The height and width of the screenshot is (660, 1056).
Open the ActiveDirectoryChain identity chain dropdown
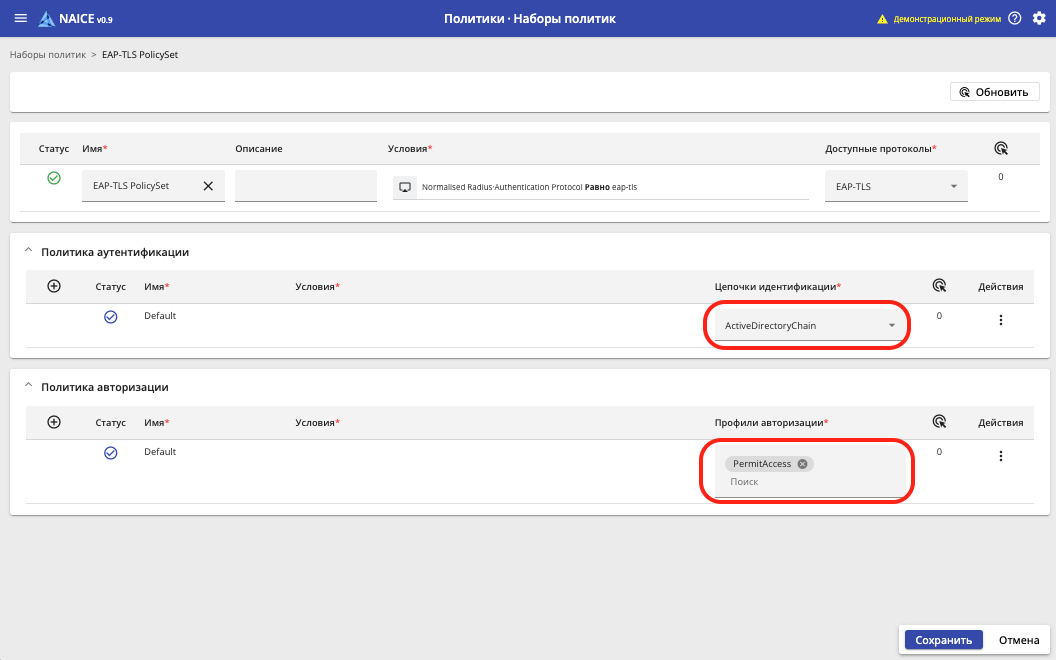tap(808, 325)
